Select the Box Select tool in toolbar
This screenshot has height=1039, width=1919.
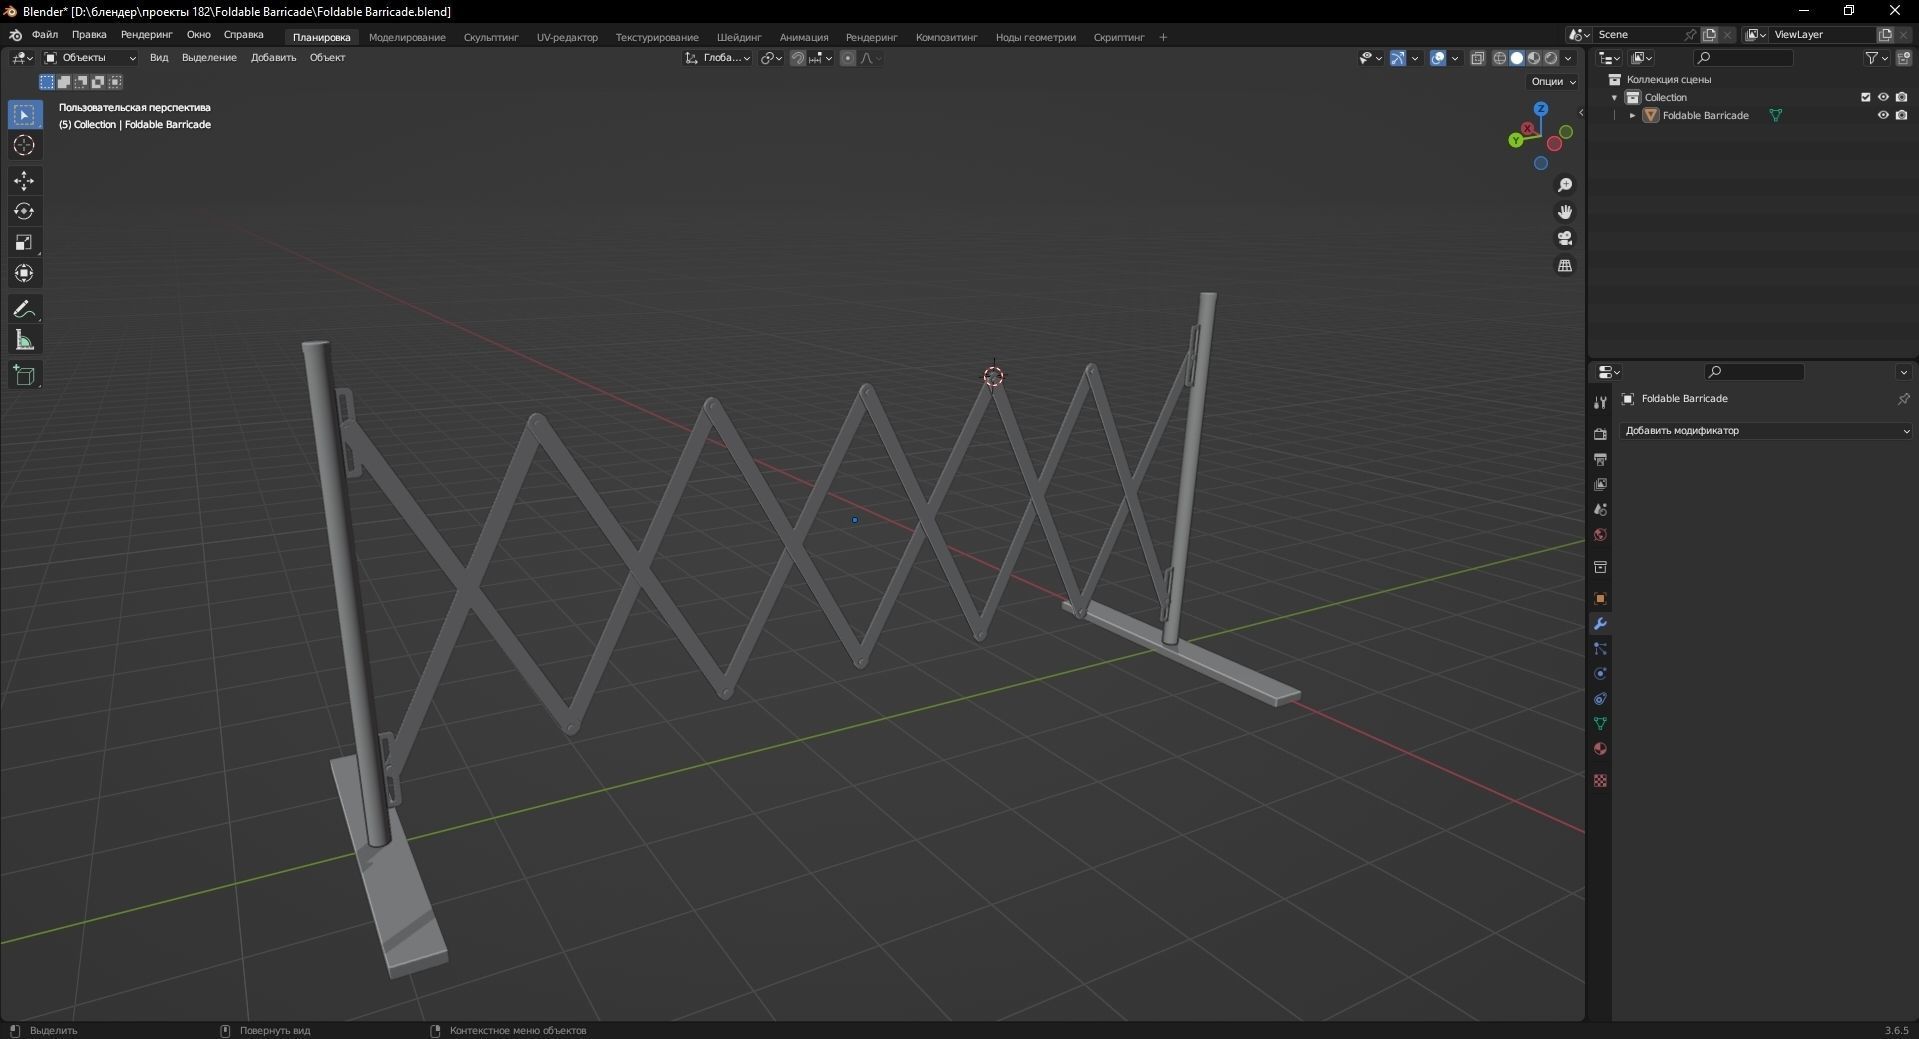click(x=24, y=115)
